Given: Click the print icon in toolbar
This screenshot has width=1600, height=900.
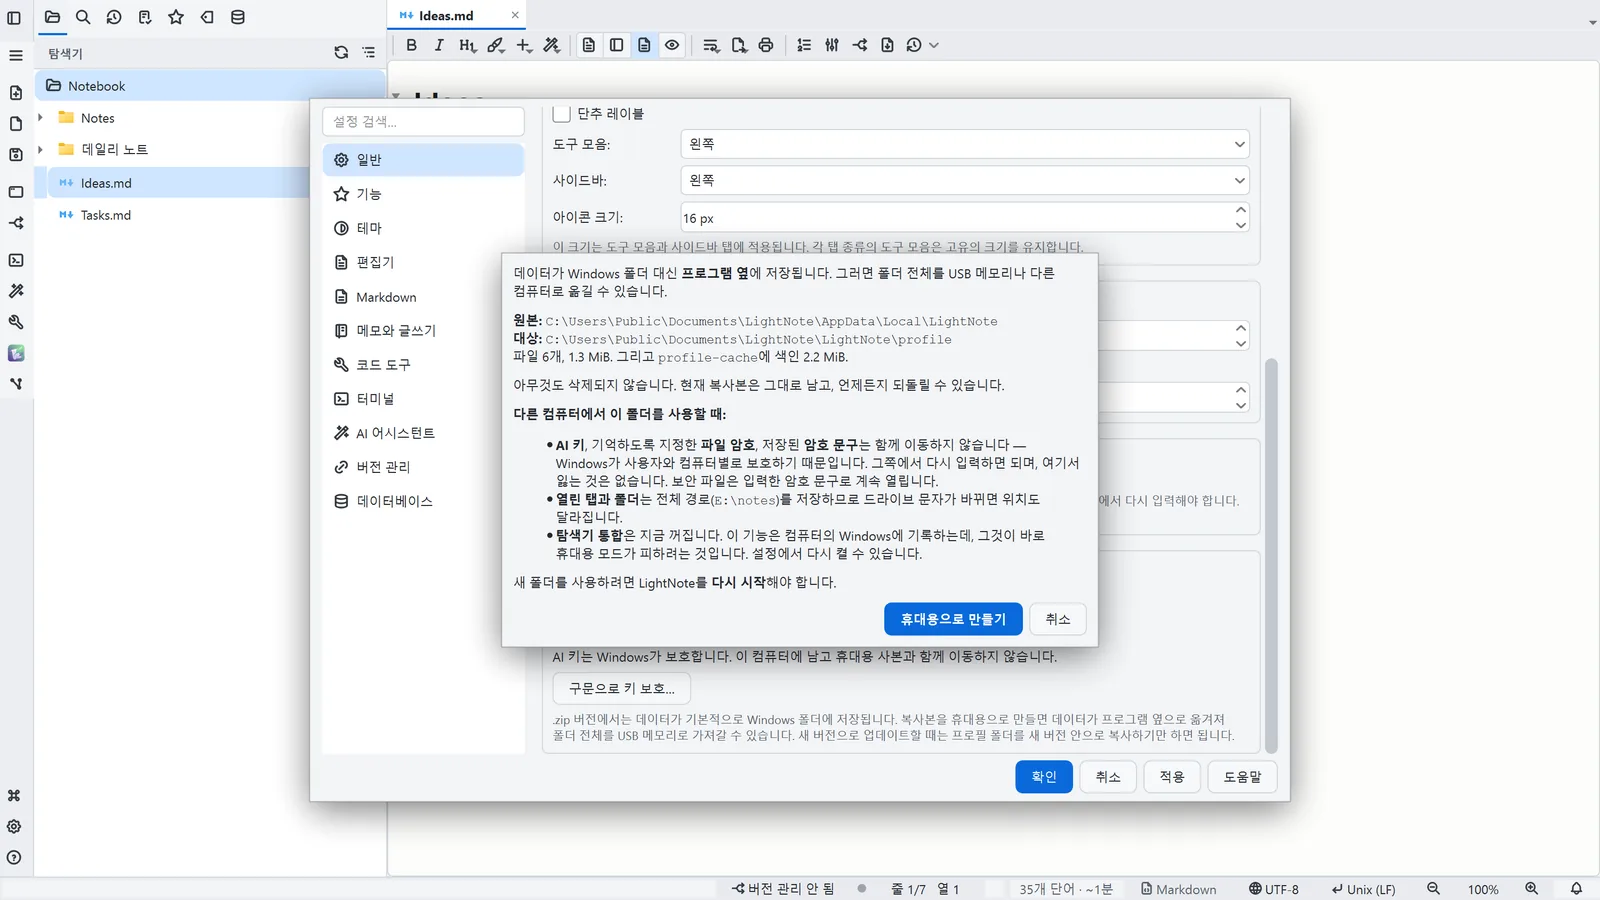Looking at the screenshot, I should (766, 45).
